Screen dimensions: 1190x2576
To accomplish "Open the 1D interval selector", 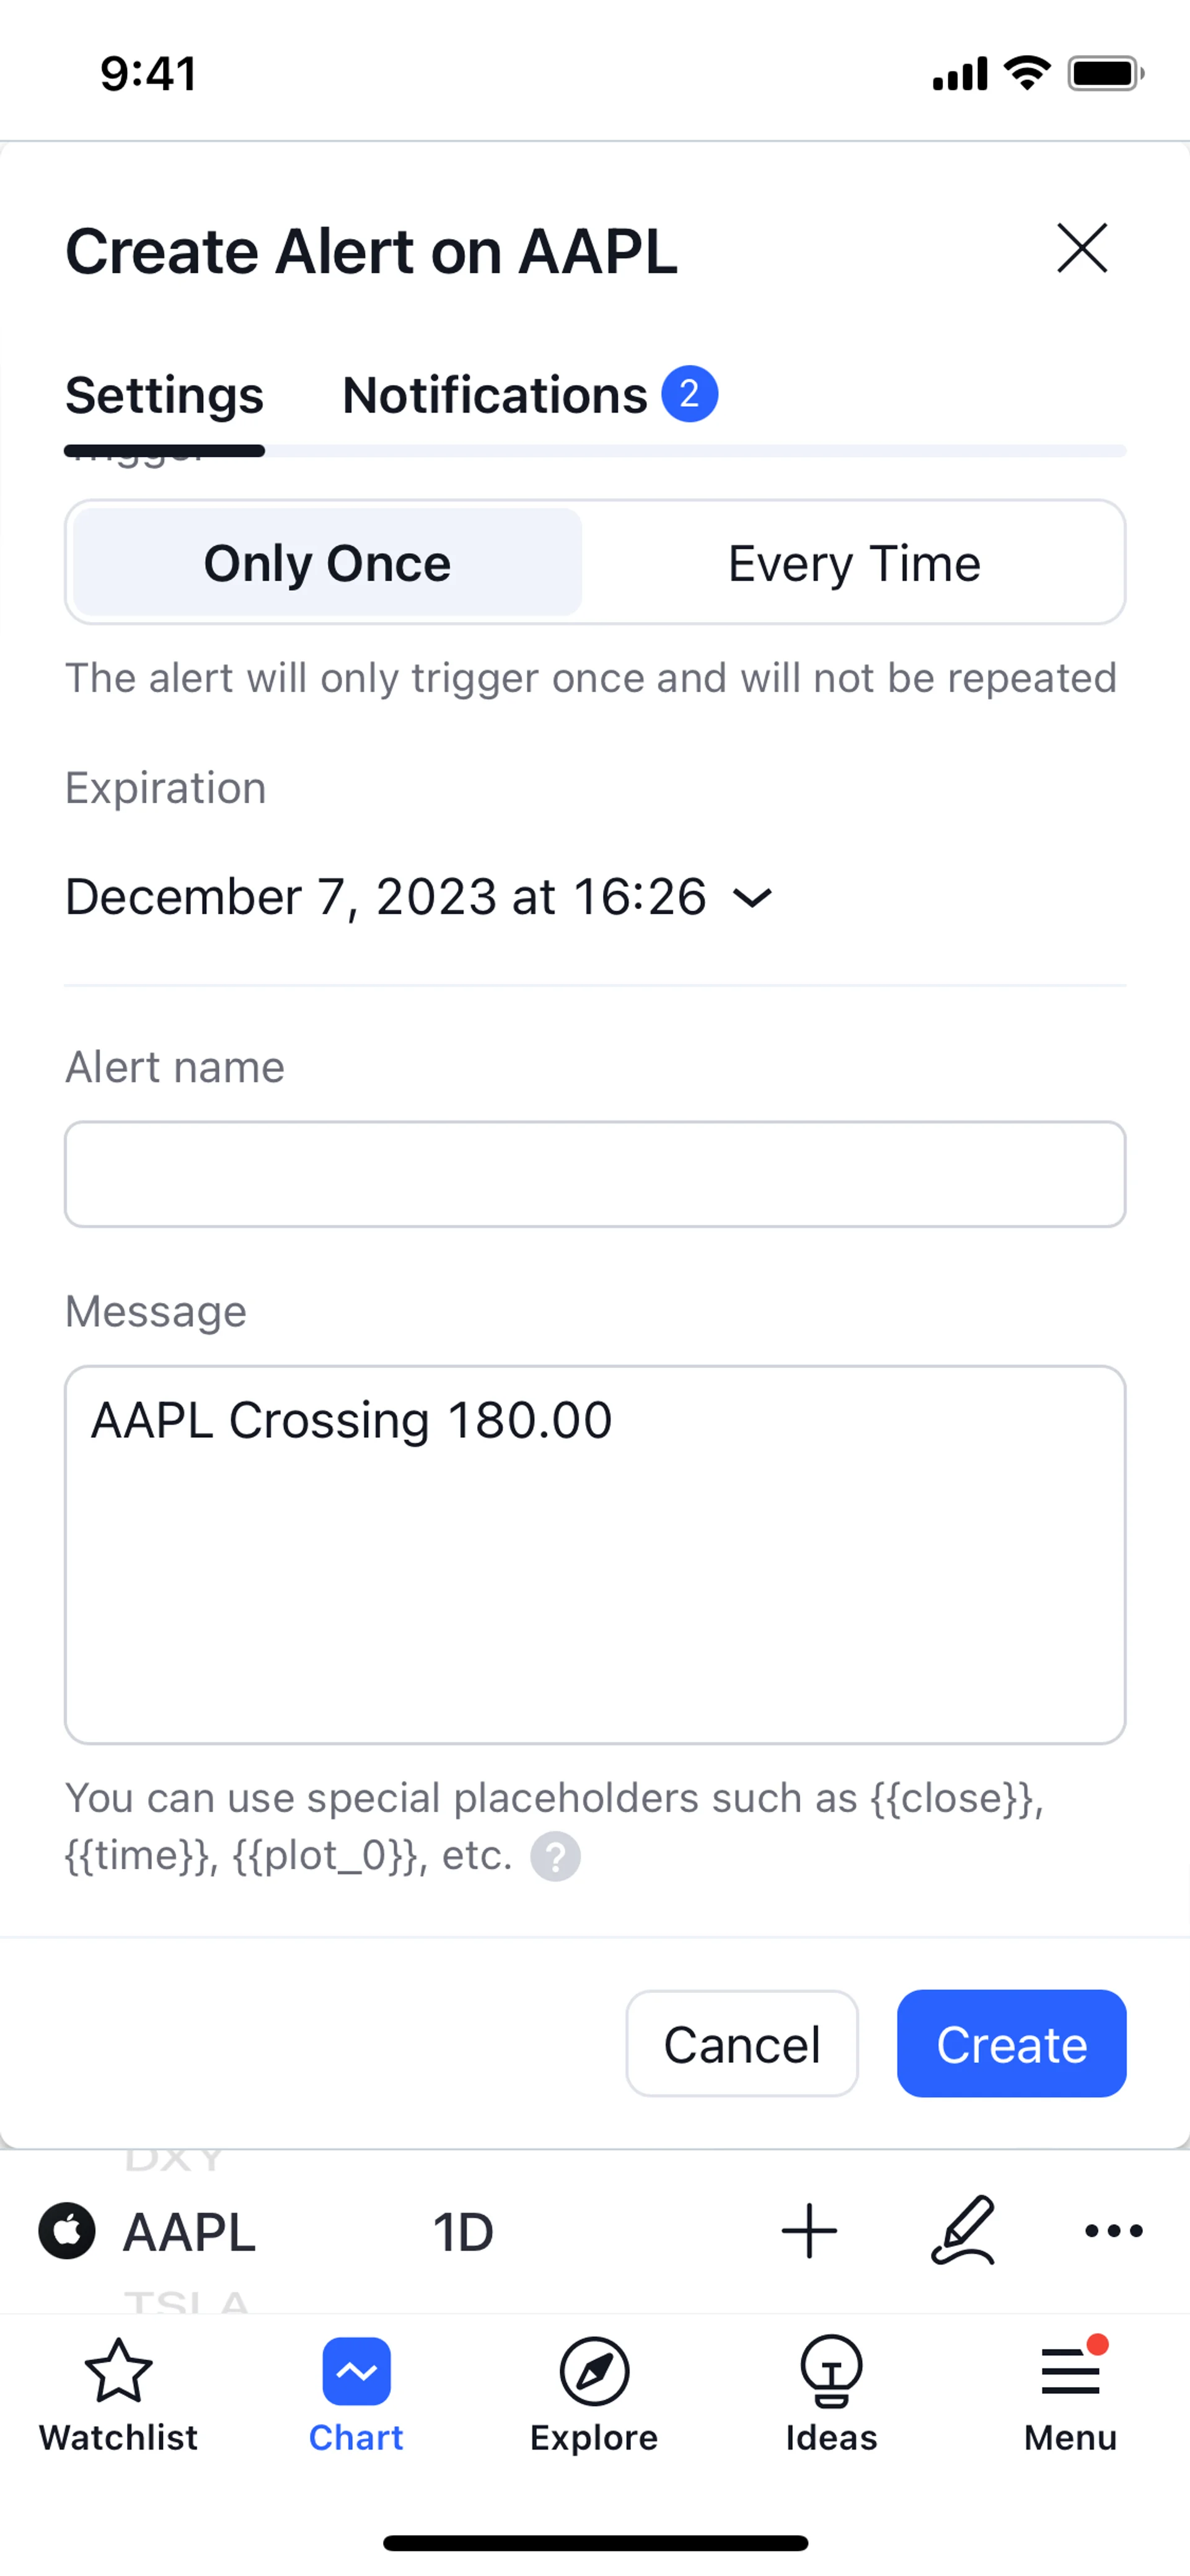I will [x=463, y=2232].
